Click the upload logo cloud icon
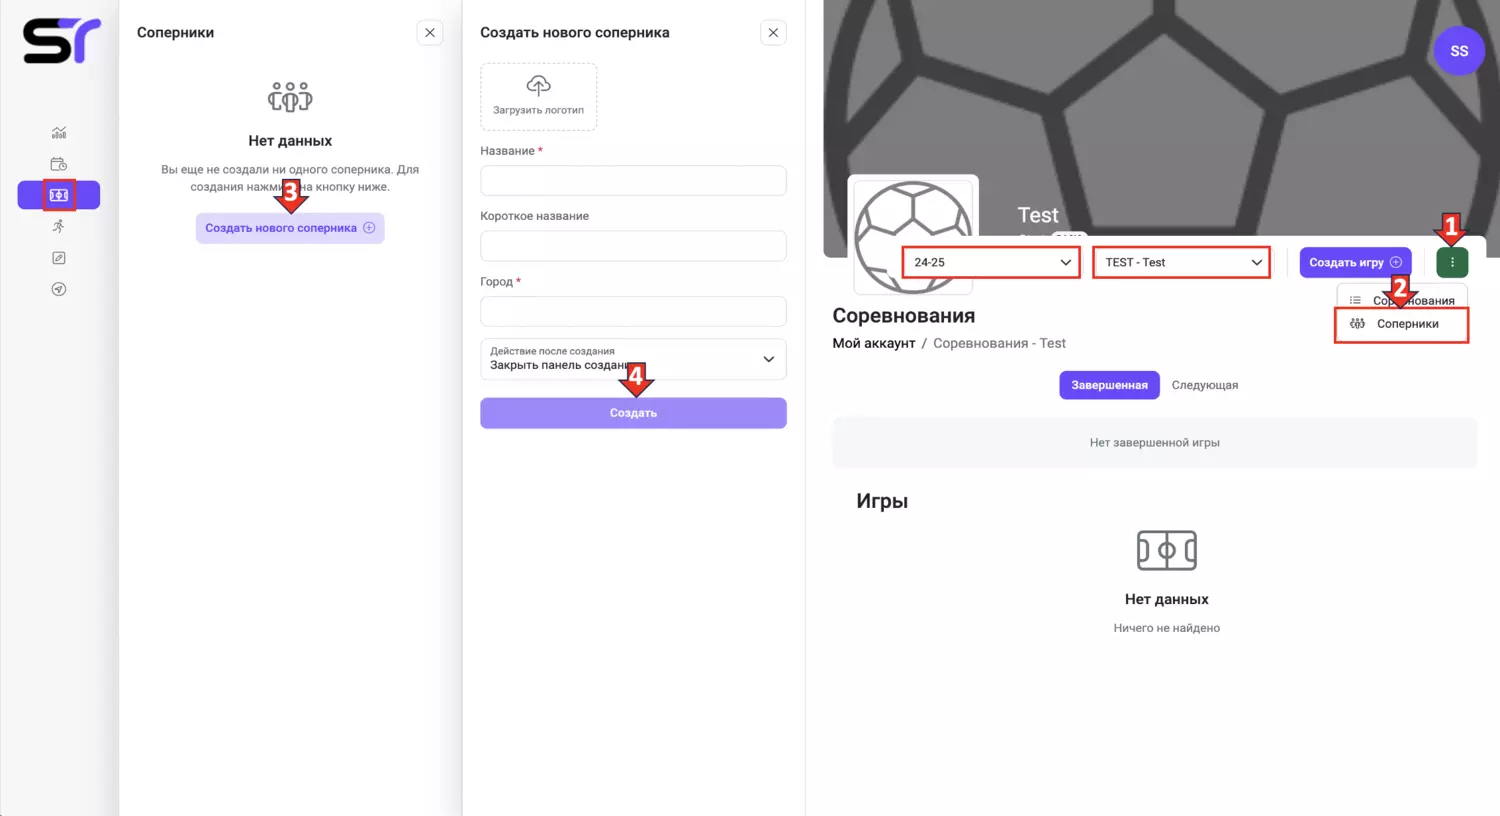Viewport: 1500px width, 816px height. 538,86
